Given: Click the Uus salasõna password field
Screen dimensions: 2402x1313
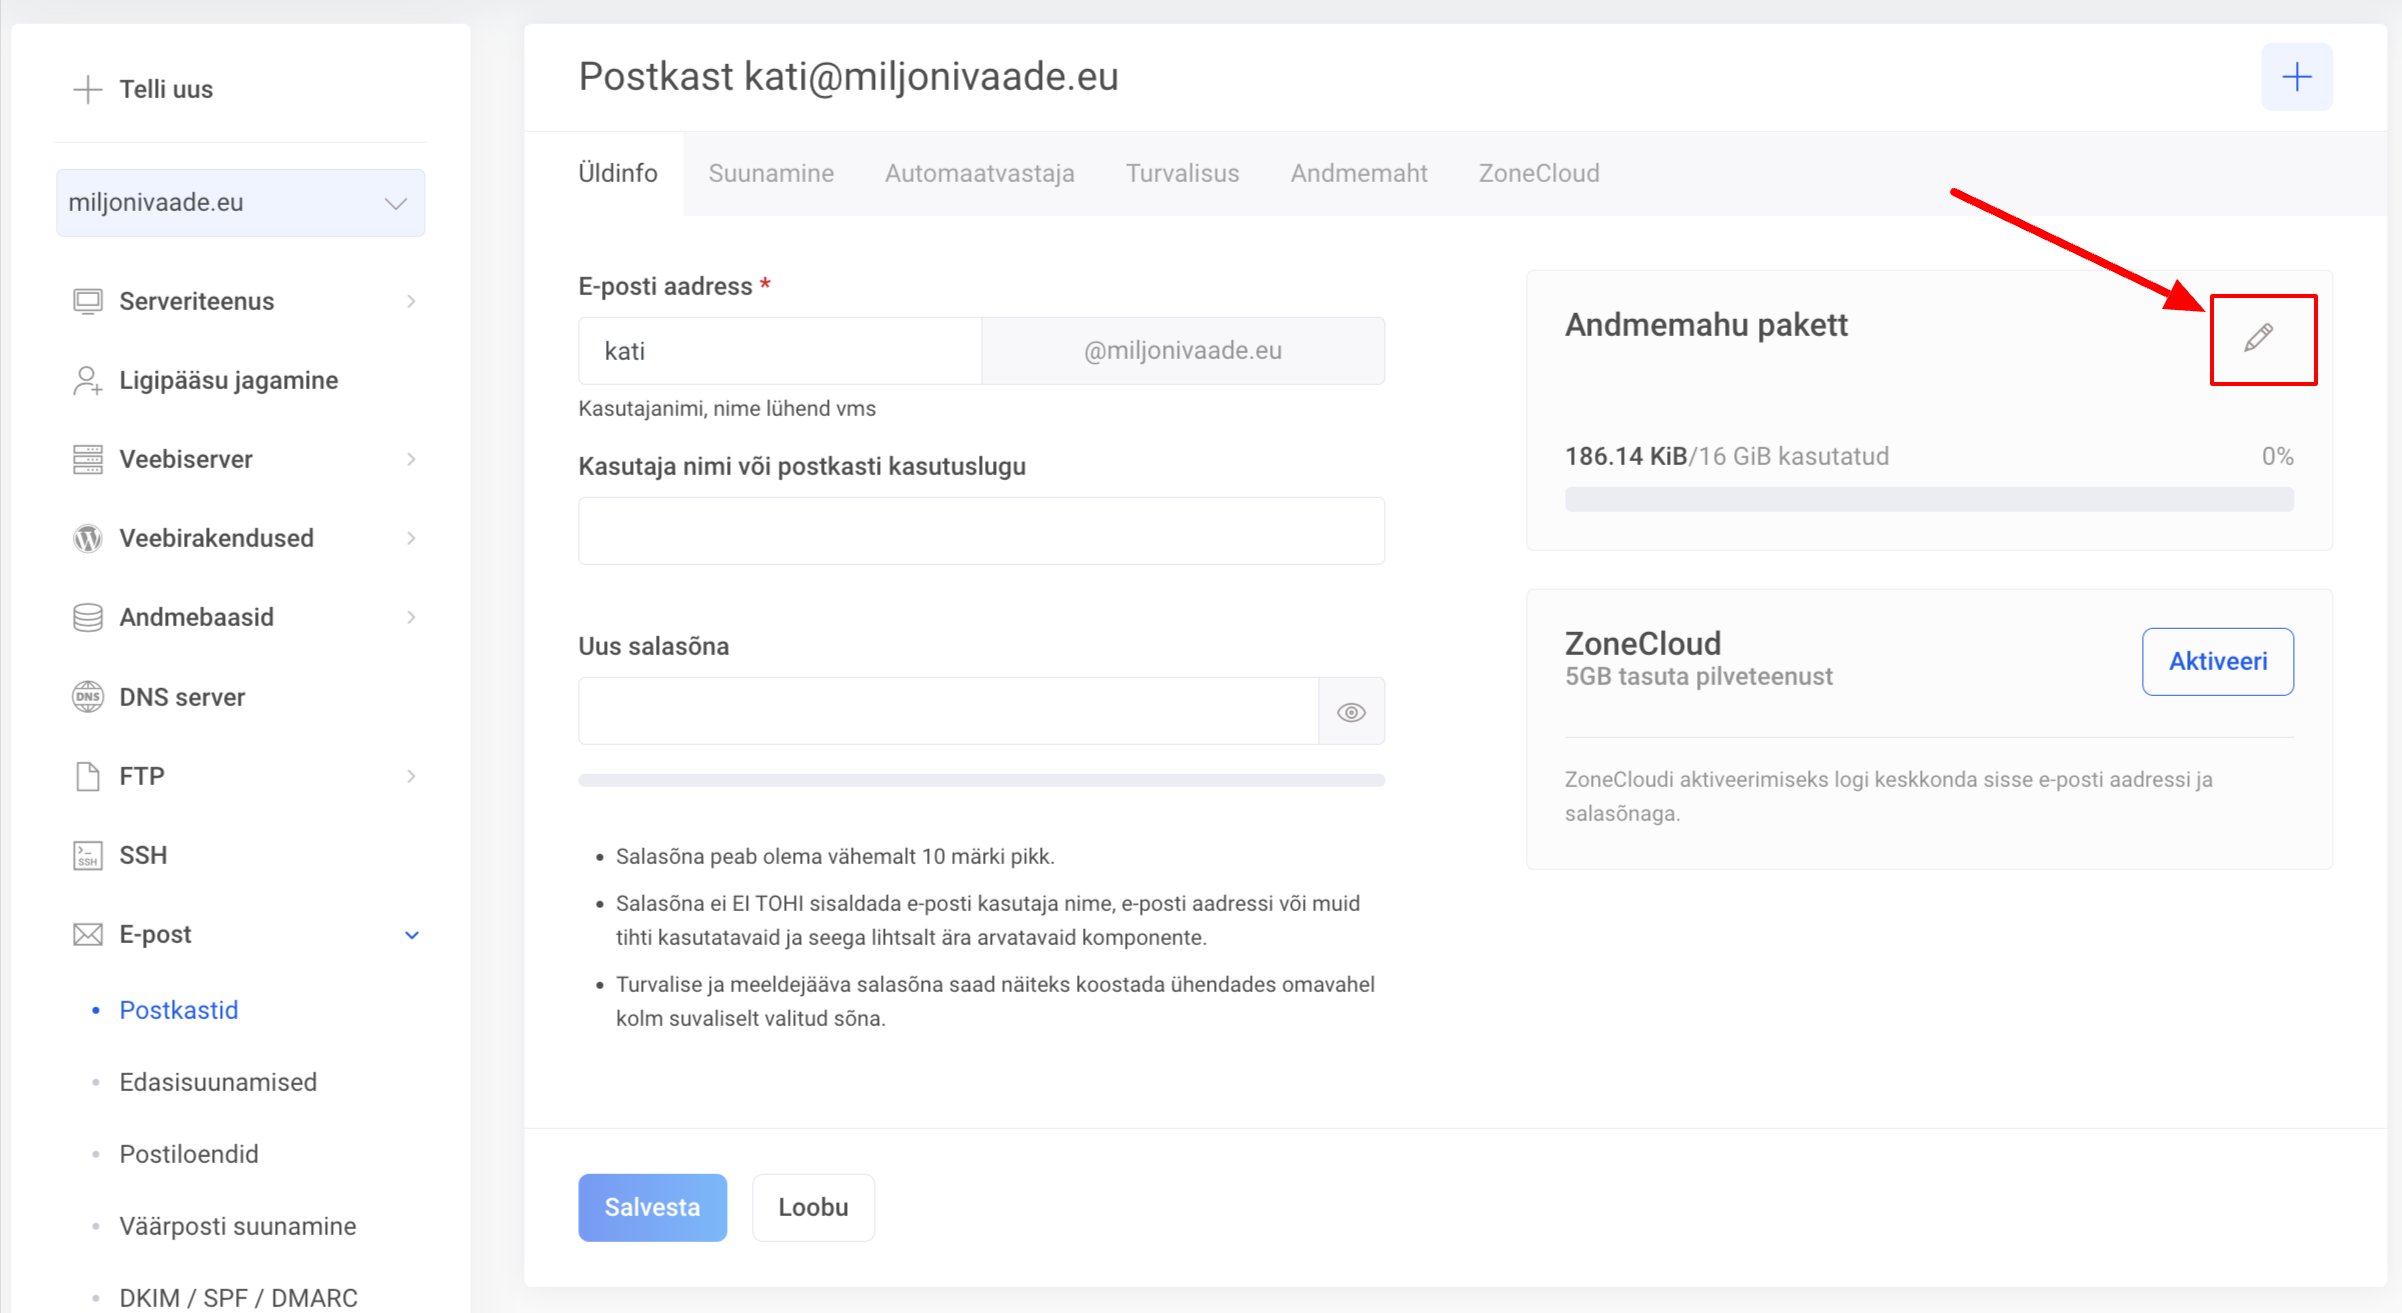Looking at the screenshot, I should [x=948, y=711].
